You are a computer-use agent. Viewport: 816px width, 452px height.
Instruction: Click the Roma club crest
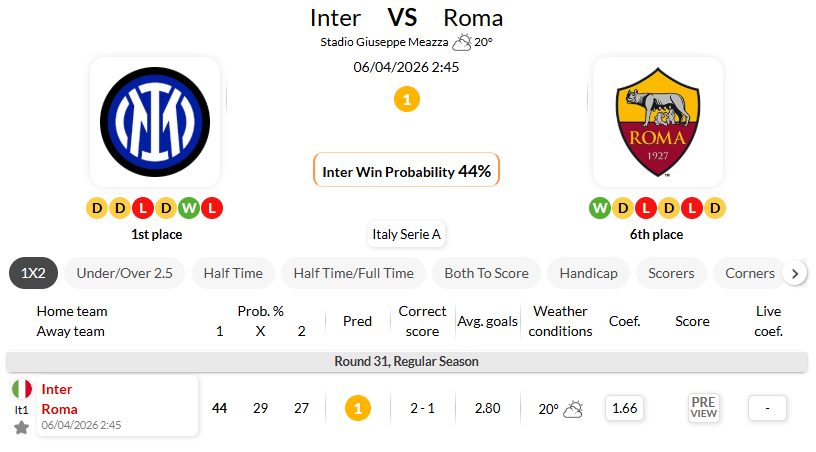657,121
